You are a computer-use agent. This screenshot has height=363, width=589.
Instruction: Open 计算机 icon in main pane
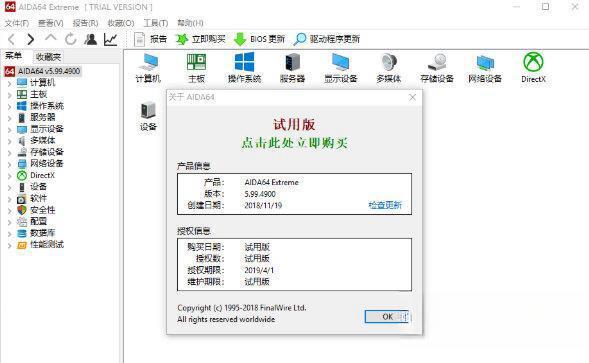[148, 68]
